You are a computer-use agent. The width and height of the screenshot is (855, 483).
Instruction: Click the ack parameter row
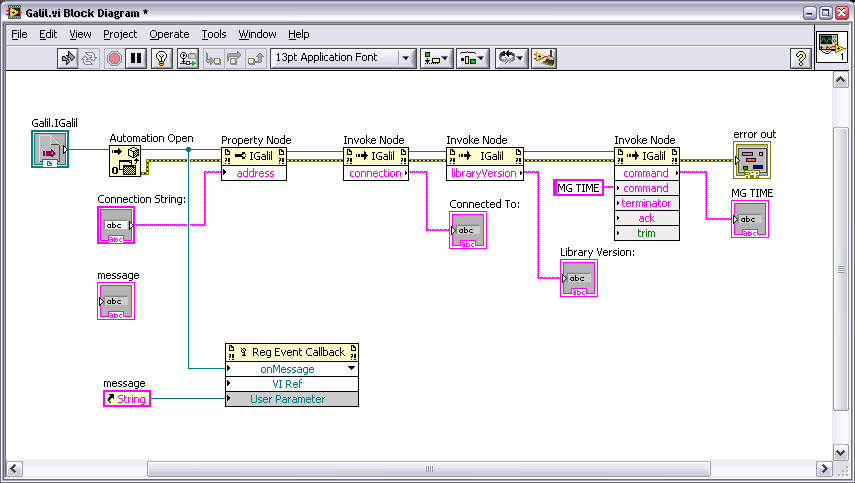coord(647,218)
